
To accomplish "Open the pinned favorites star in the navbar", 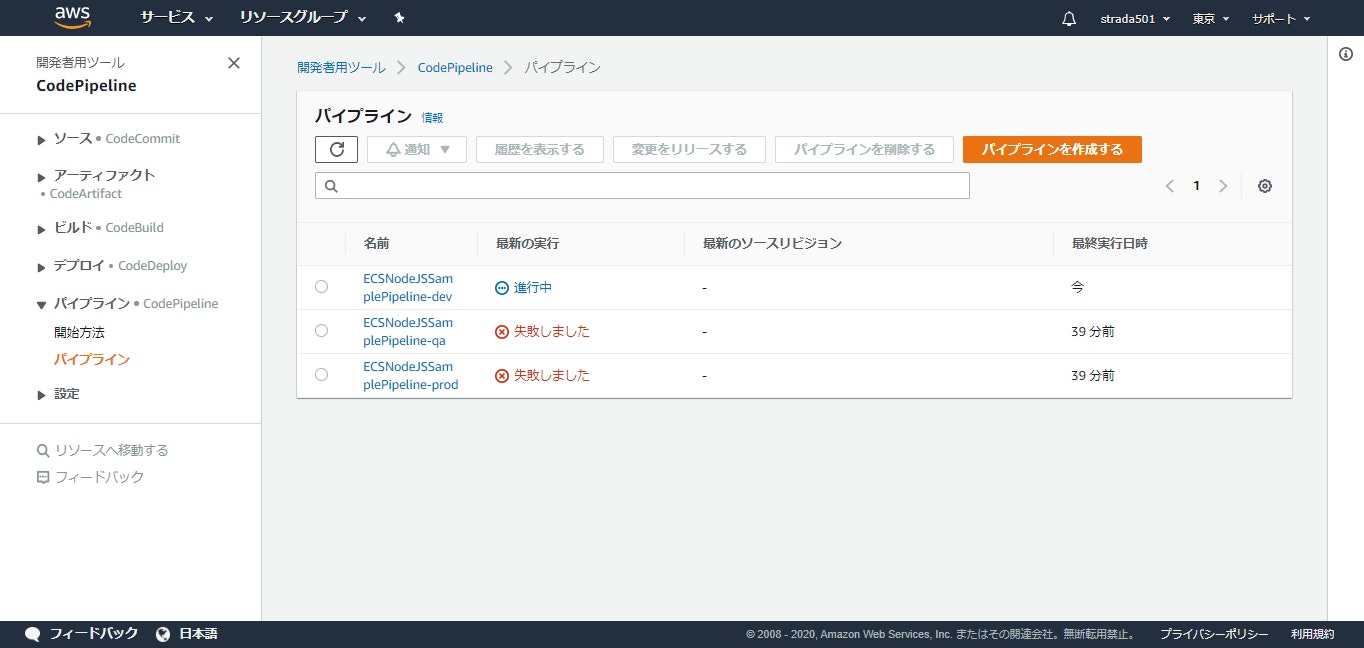I will point(398,17).
